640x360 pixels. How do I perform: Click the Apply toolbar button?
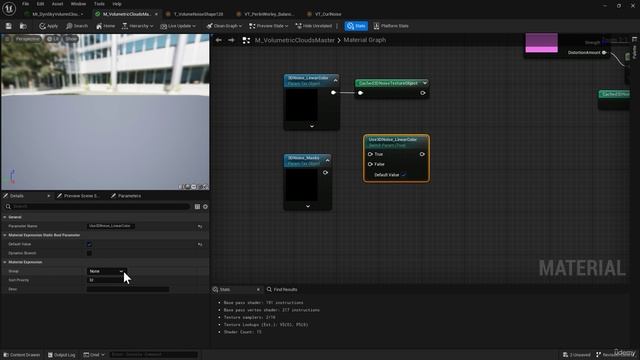tap(49, 26)
